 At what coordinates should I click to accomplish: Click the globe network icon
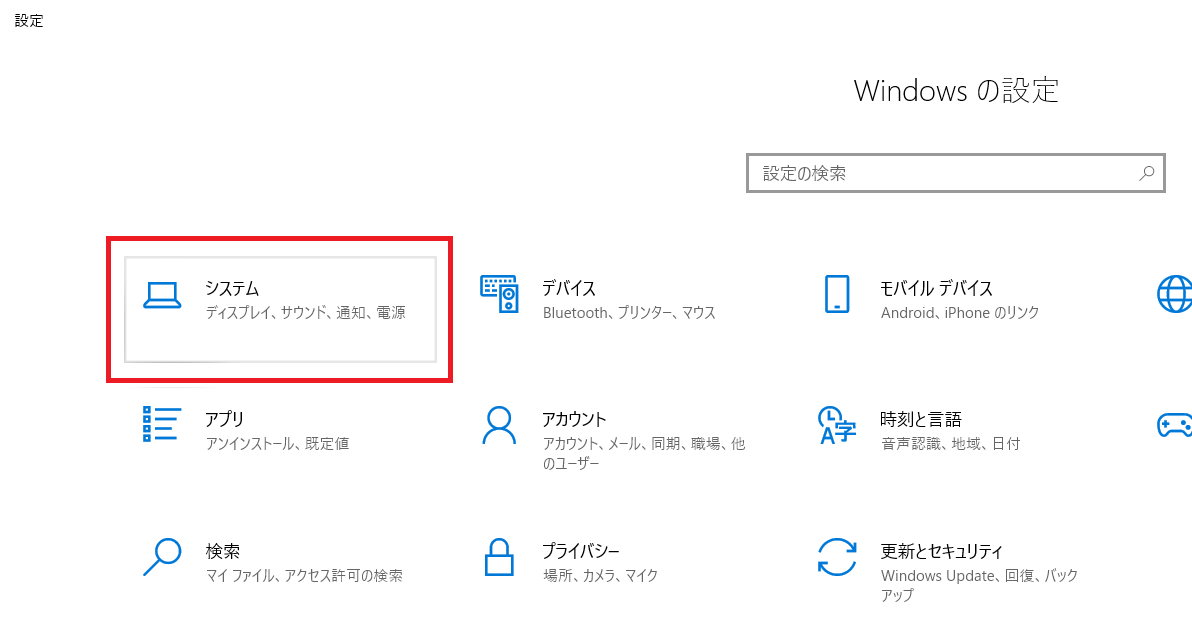pos(1175,294)
